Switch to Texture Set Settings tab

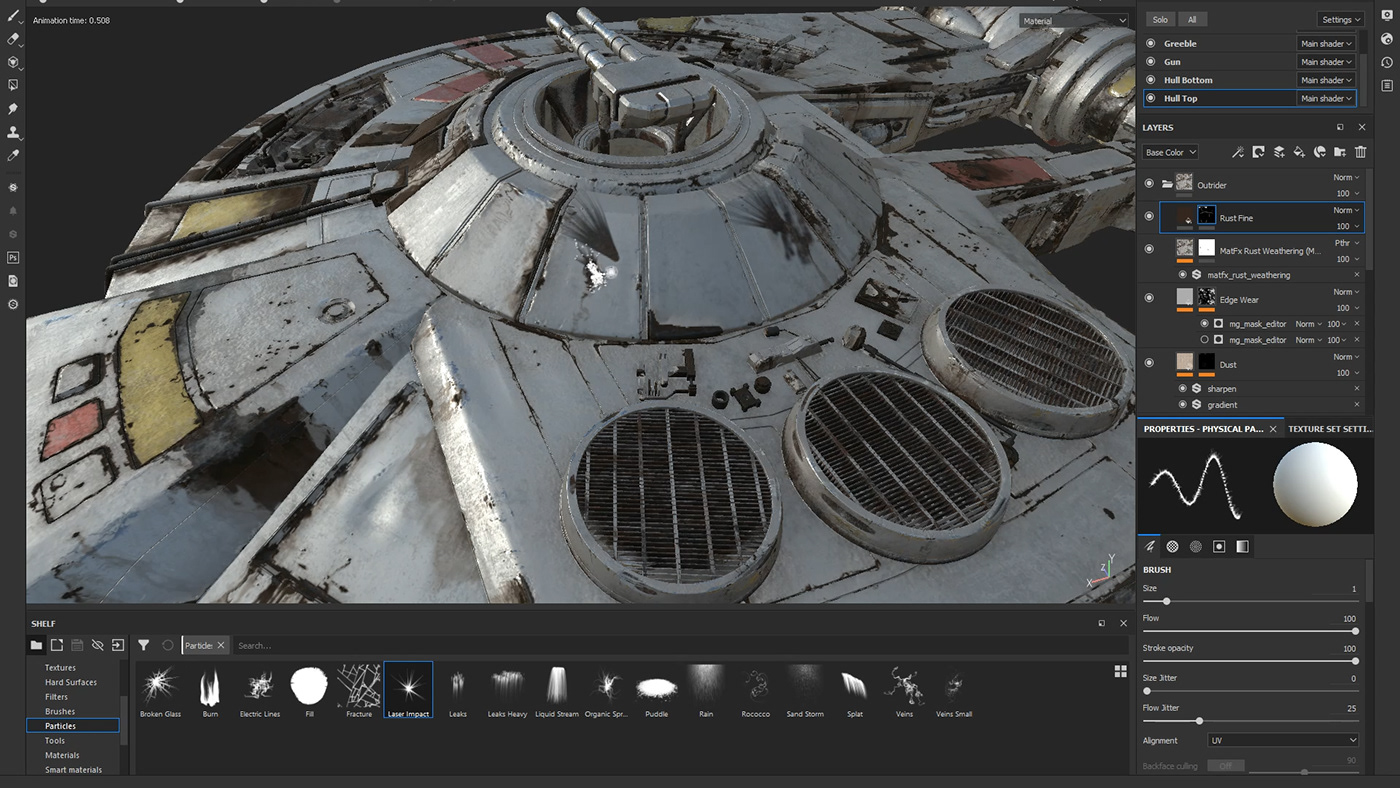(x=1330, y=428)
